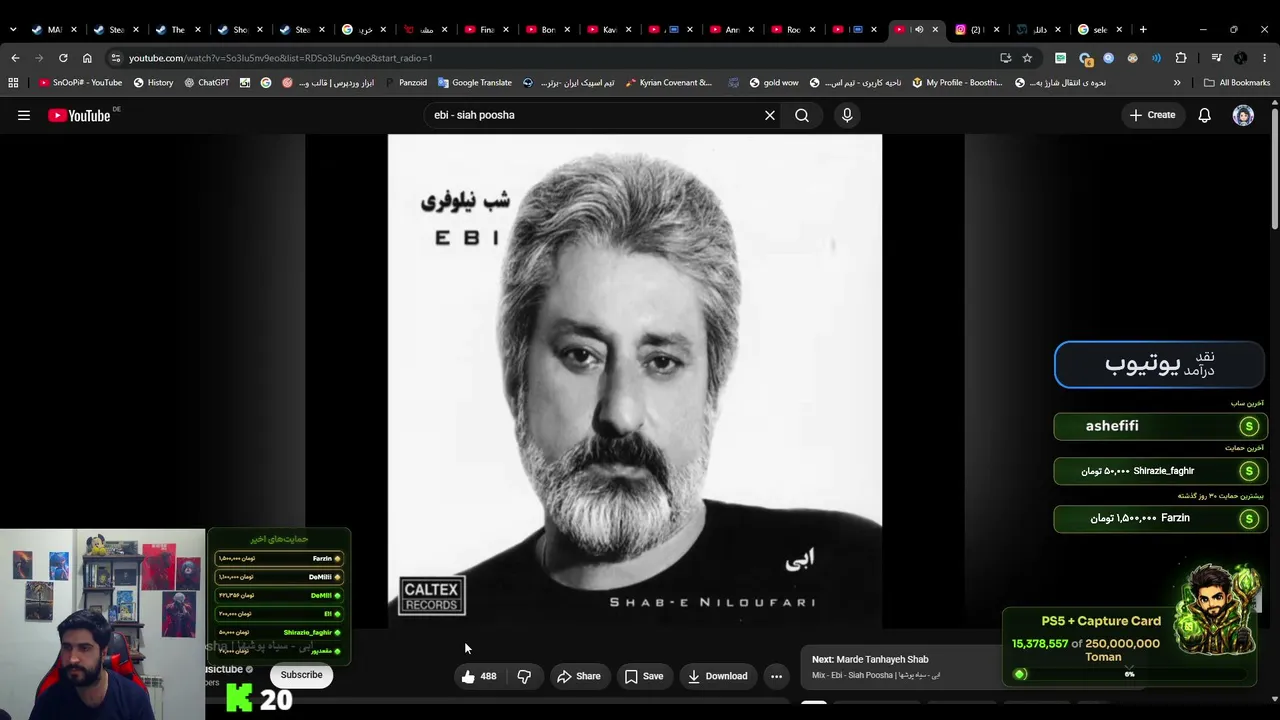1280x720 pixels.
Task: Reload the page
Action: pyautogui.click(x=63, y=58)
